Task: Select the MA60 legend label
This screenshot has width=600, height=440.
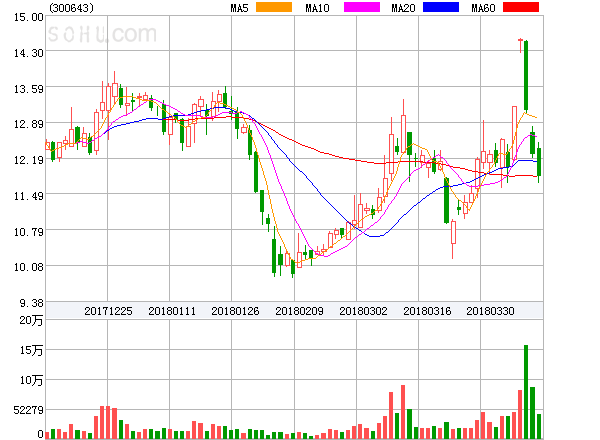Action: tap(483, 8)
